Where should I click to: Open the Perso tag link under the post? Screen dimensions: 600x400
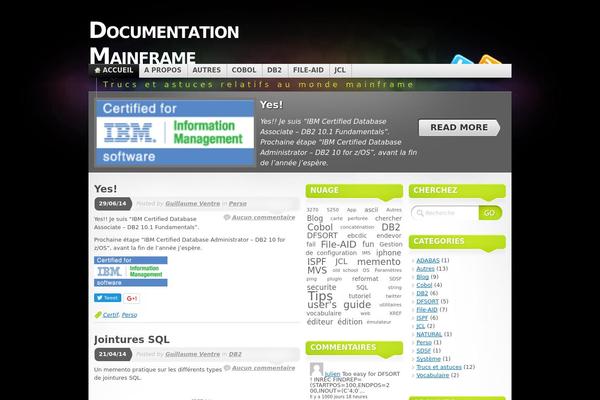coord(129,315)
